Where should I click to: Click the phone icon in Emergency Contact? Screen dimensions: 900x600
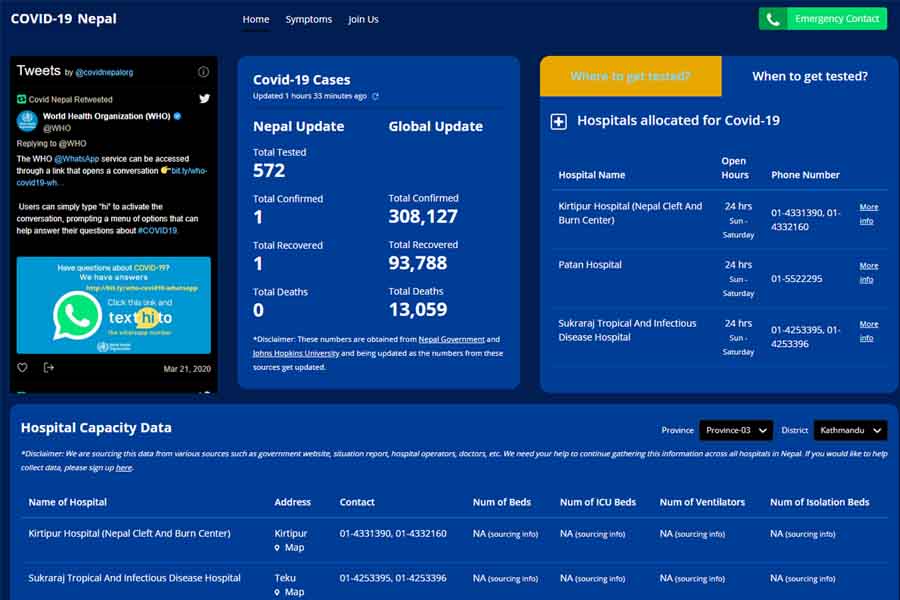(x=772, y=19)
